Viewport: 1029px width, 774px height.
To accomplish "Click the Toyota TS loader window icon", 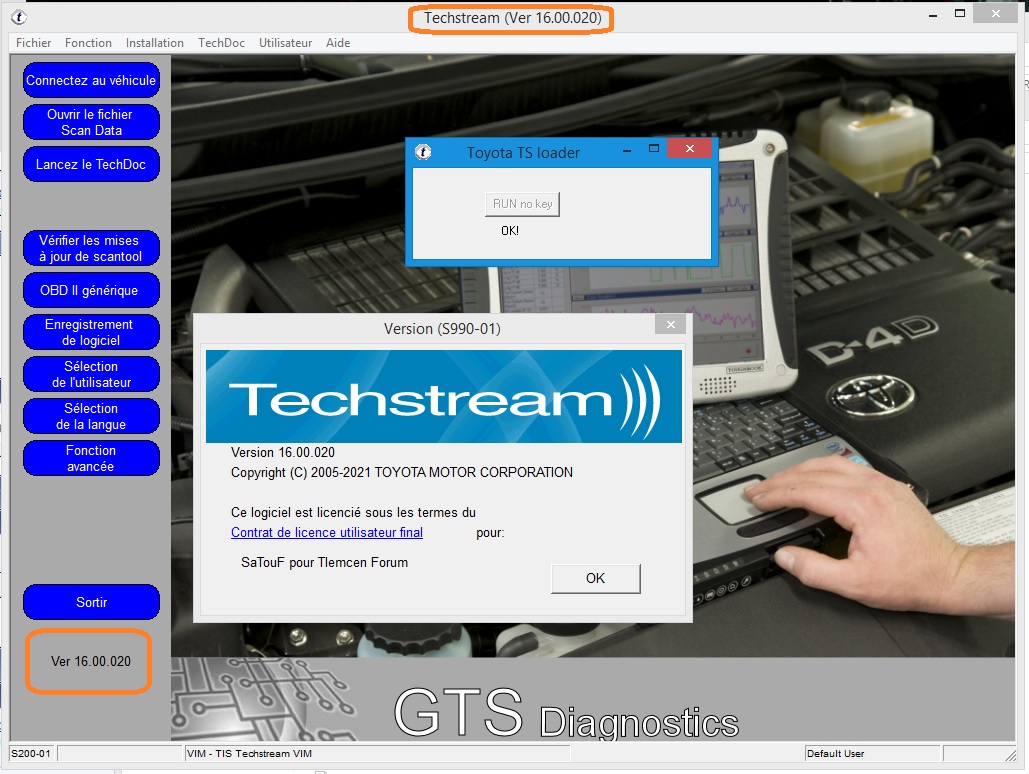I will pyautogui.click(x=424, y=152).
